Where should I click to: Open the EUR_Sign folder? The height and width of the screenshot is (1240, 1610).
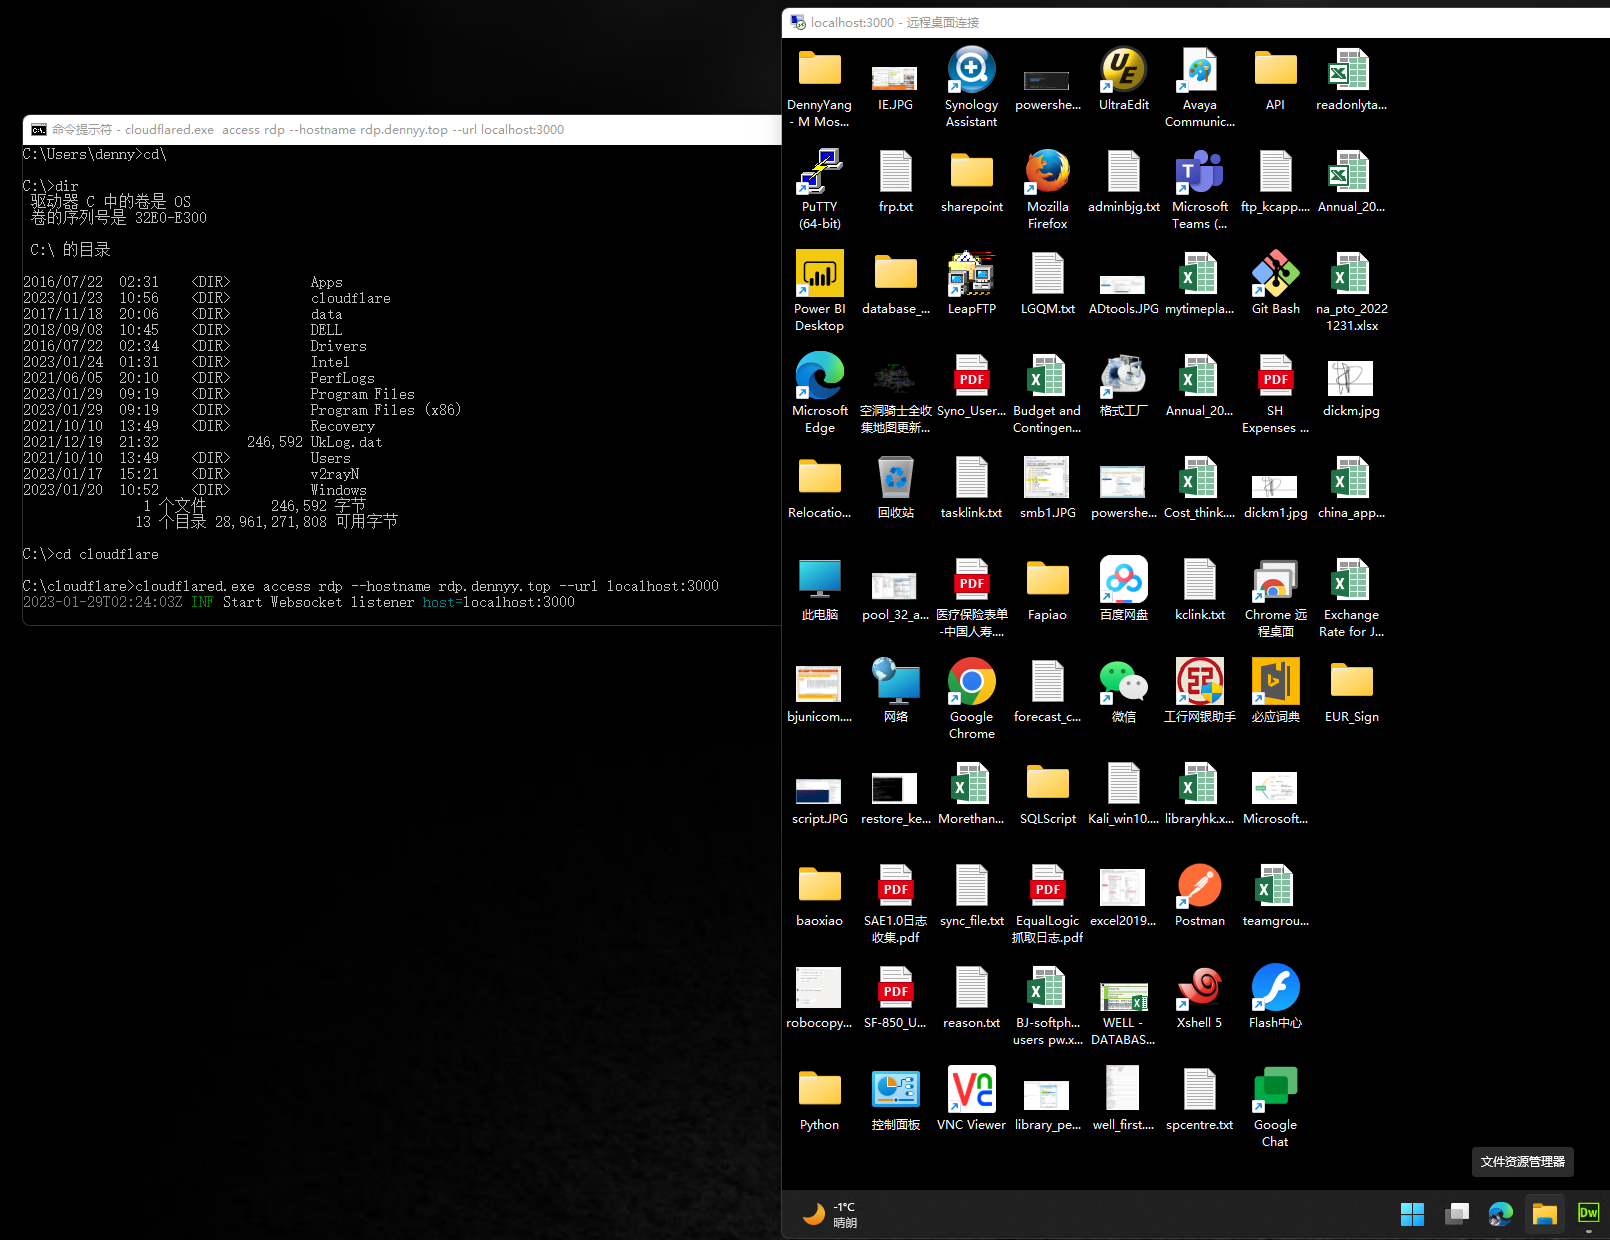[1351, 691]
